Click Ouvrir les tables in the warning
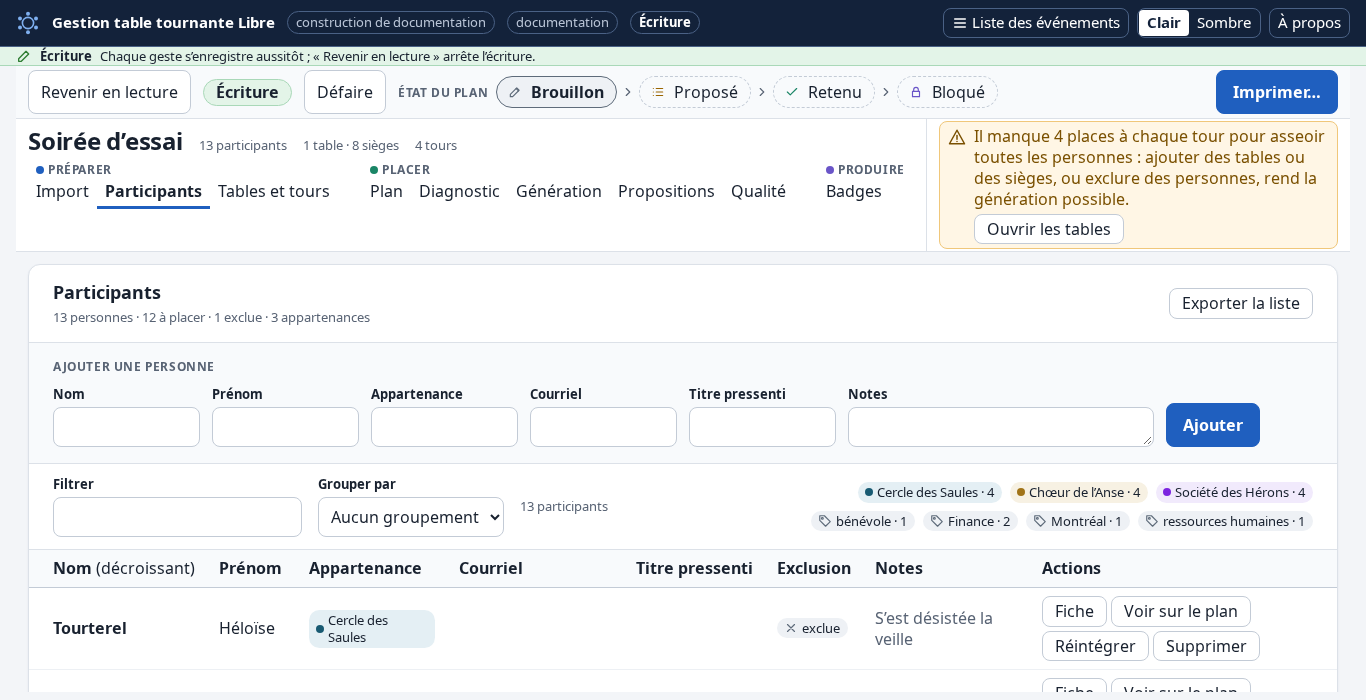1366x700 pixels. pos(1049,229)
